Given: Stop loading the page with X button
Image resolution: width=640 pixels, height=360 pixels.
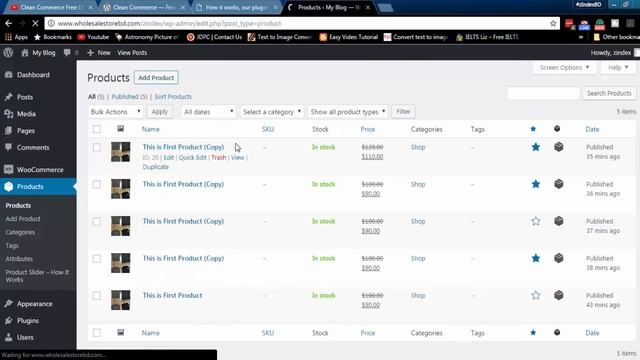Looking at the screenshot, I should [x=35, y=24].
